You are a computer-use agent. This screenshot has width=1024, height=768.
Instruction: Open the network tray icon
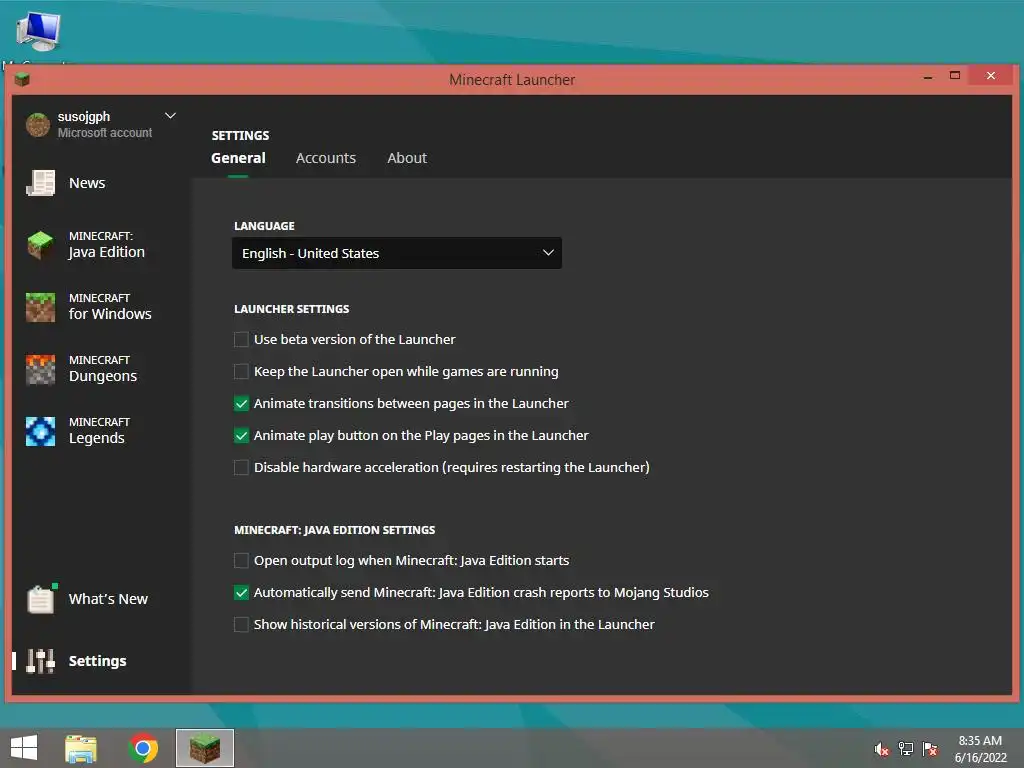pos(906,749)
